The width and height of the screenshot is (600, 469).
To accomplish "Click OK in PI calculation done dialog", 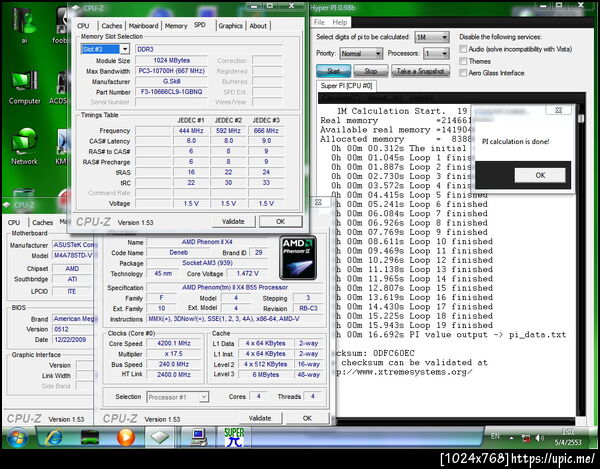I will click(x=540, y=175).
